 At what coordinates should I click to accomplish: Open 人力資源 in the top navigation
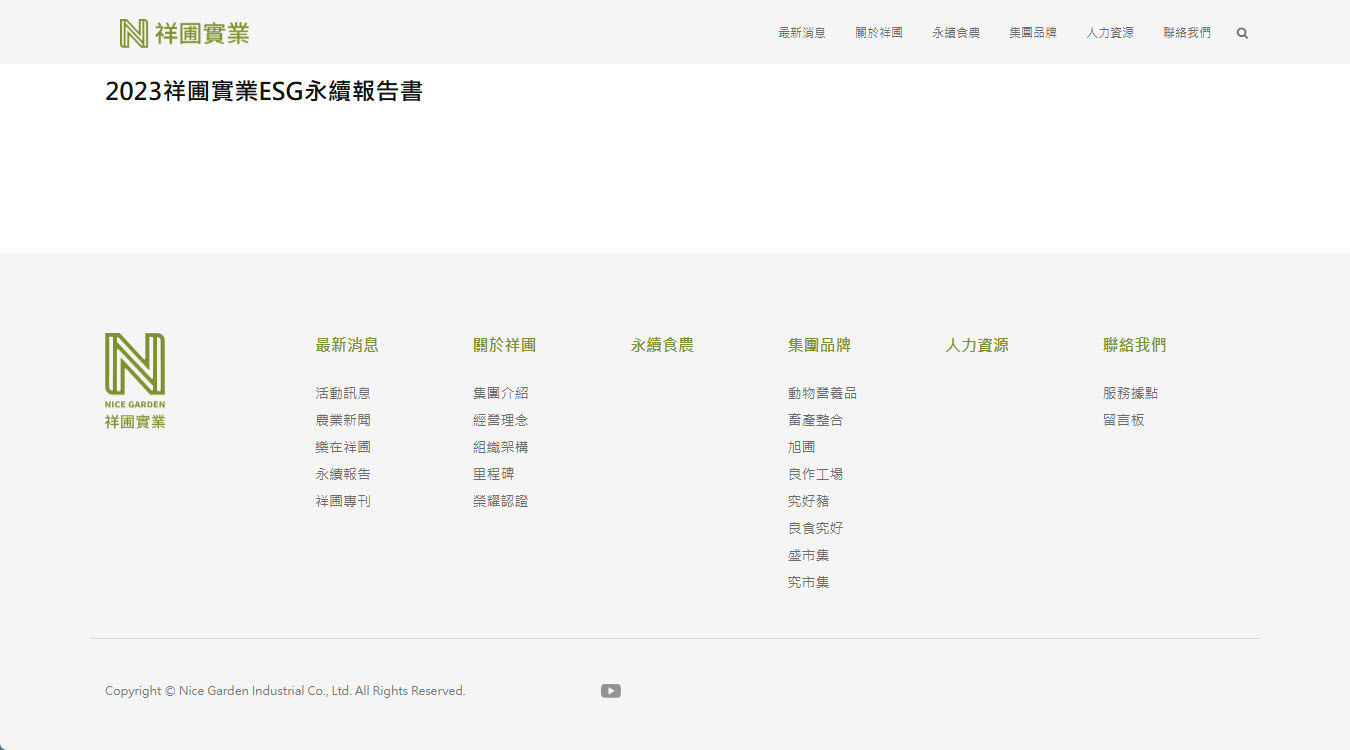tap(1110, 33)
